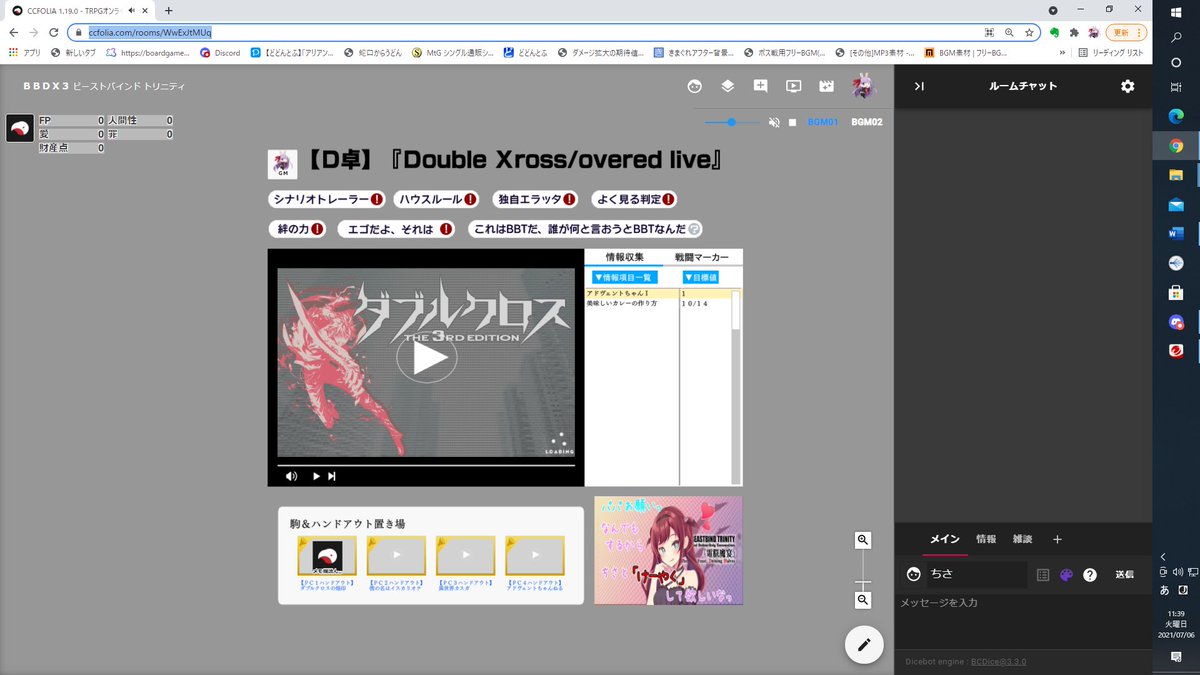Open the layers panel icon
The height and width of the screenshot is (675, 1200).
coord(728,86)
